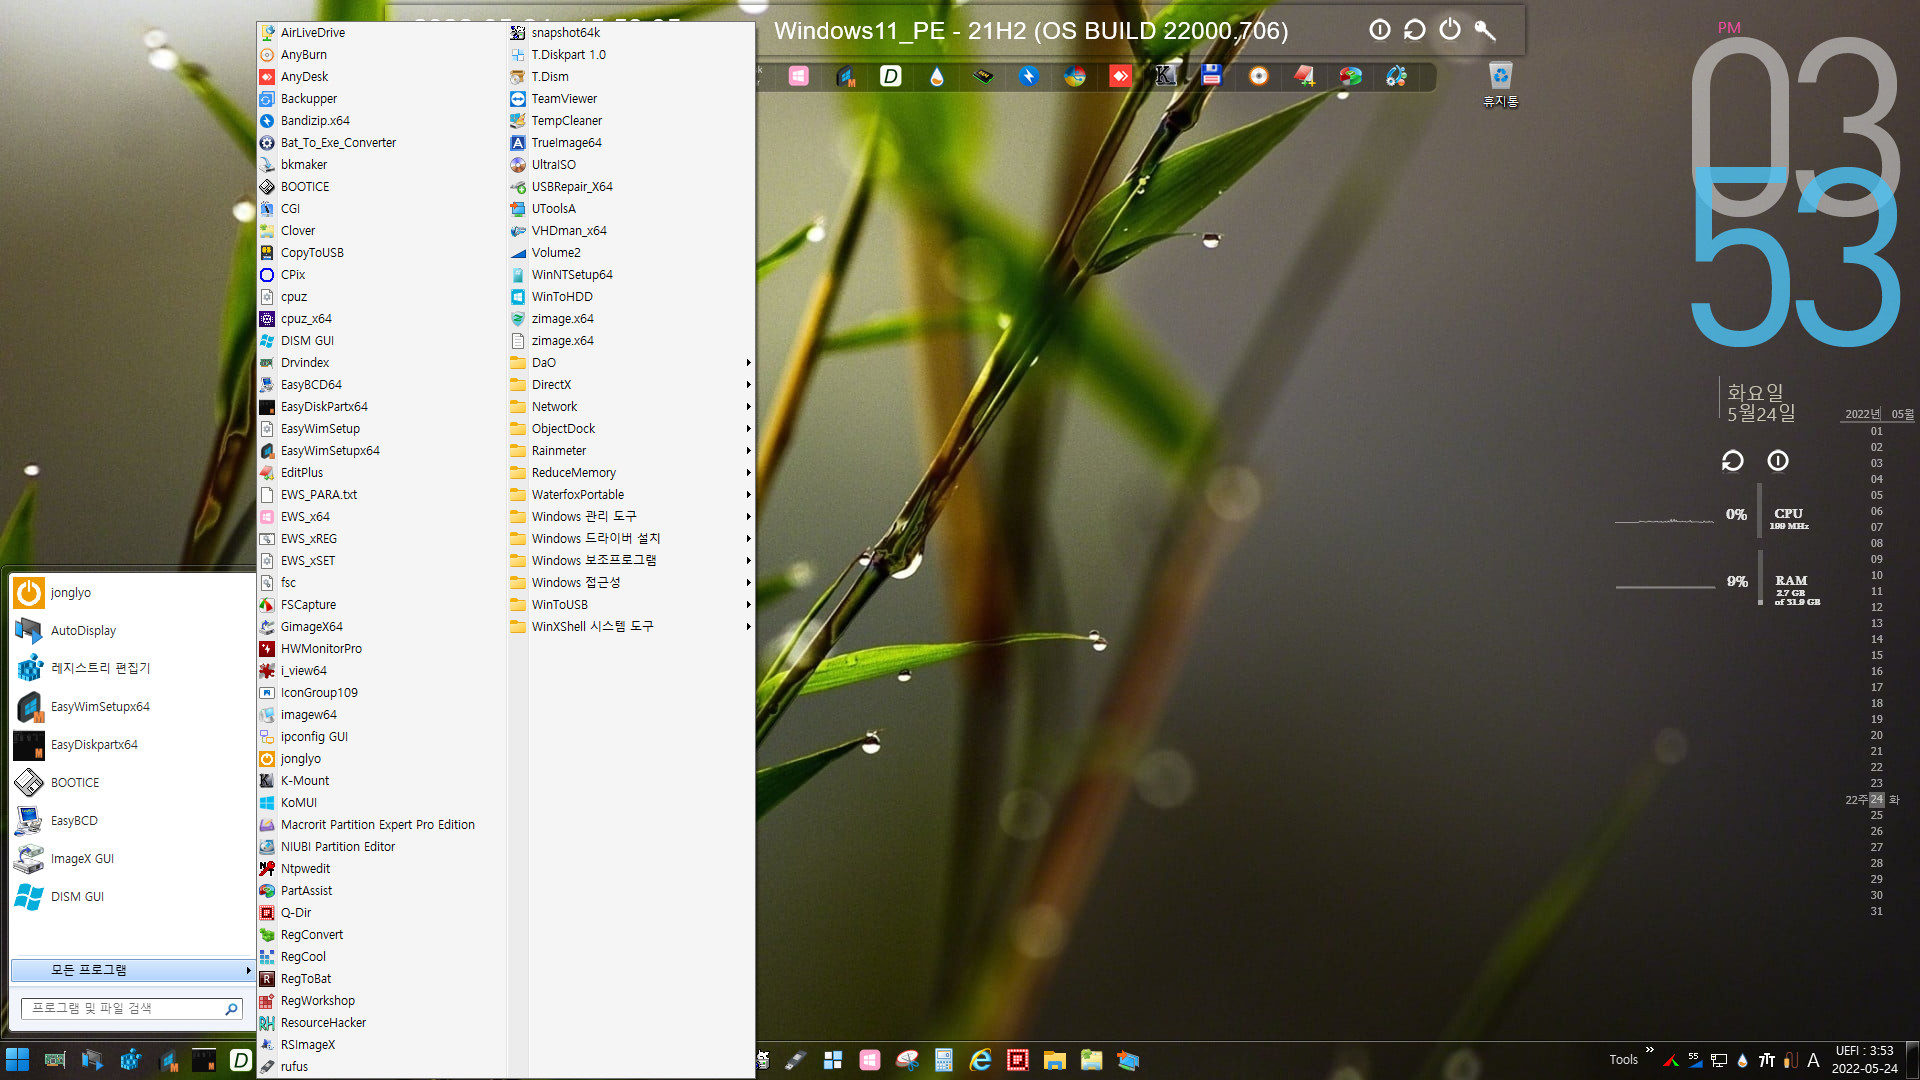This screenshot has height=1080, width=1920.
Task: Open the AirLiveDrive program entry
Action: pyautogui.click(x=381, y=33)
